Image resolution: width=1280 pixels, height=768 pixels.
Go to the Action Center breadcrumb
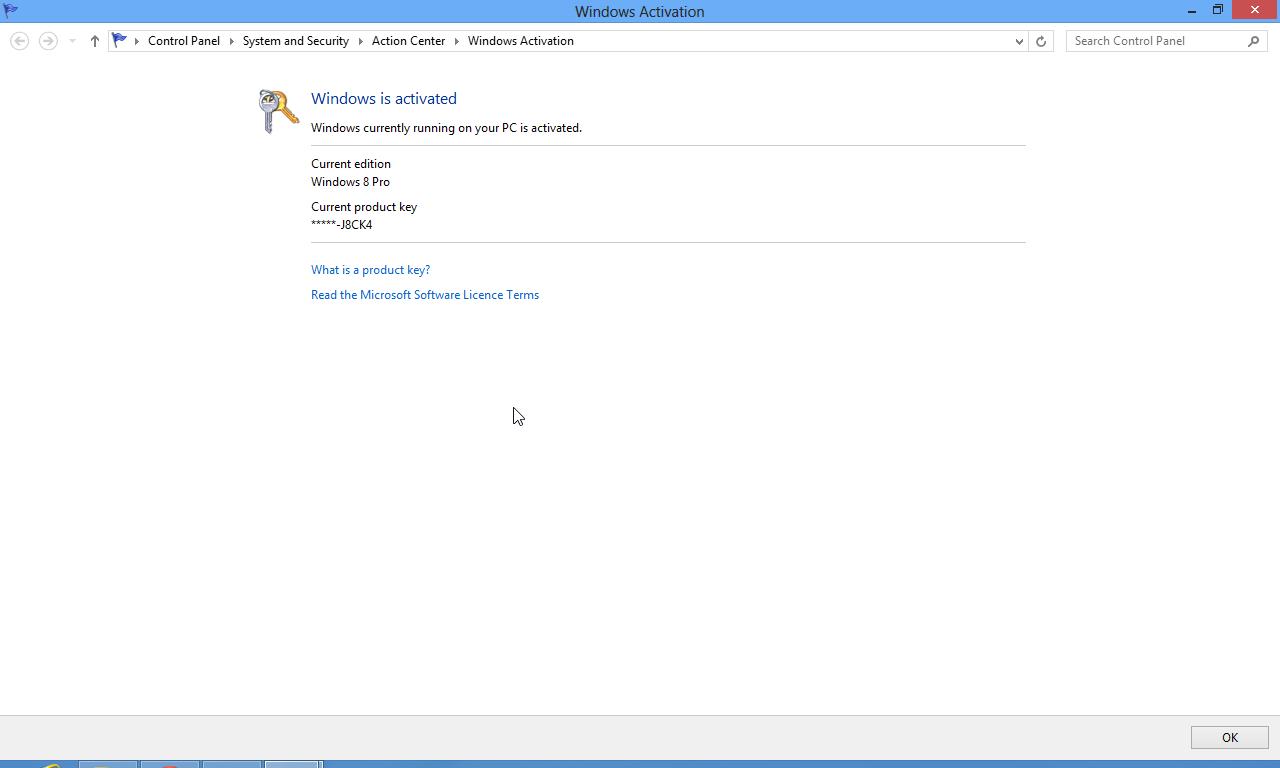click(x=408, y=41)
